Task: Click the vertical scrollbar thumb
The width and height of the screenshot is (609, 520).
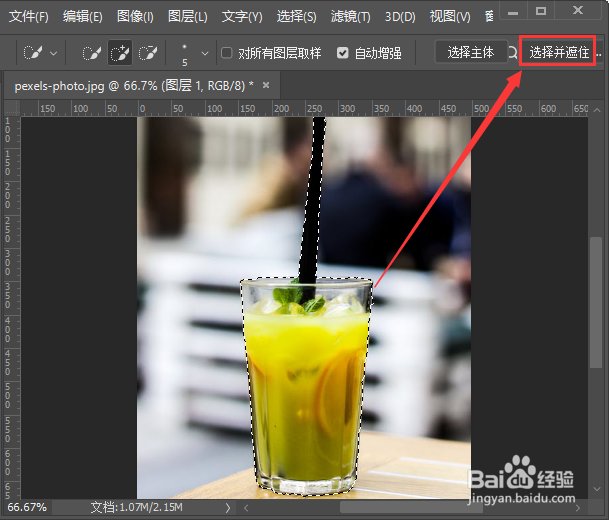Action: 596,302
